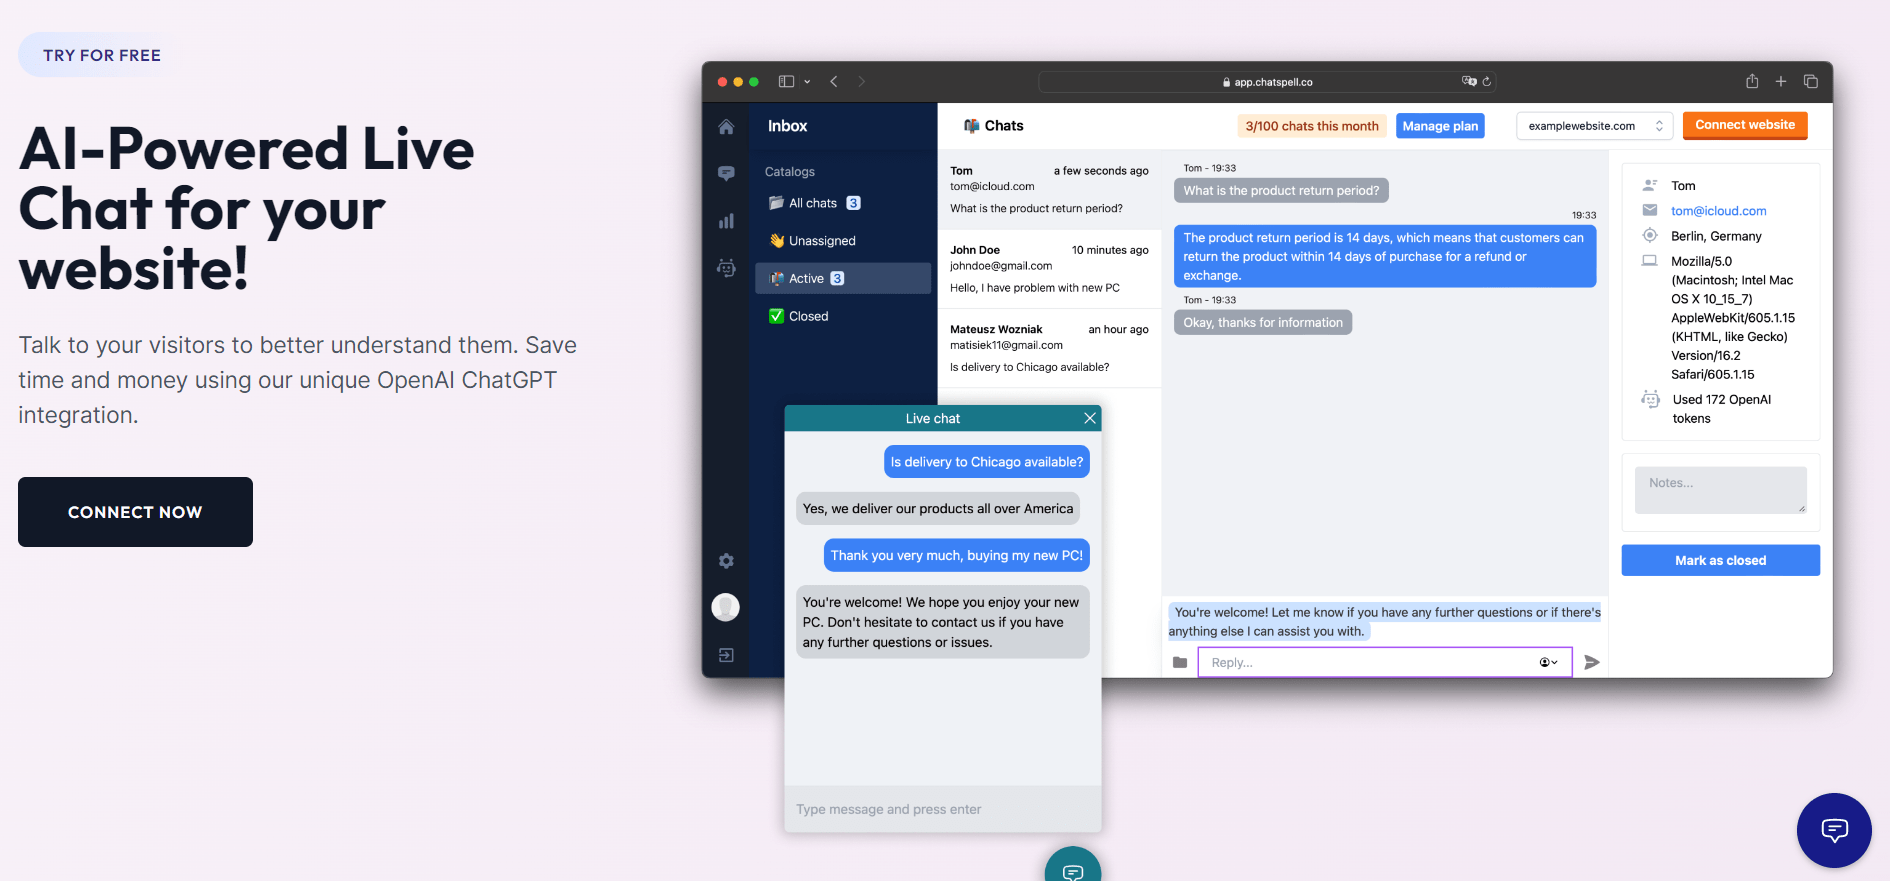This screenshot has height=881, width=1890.
Task: Click the browser translate icon
Action: pos(1469,81)
